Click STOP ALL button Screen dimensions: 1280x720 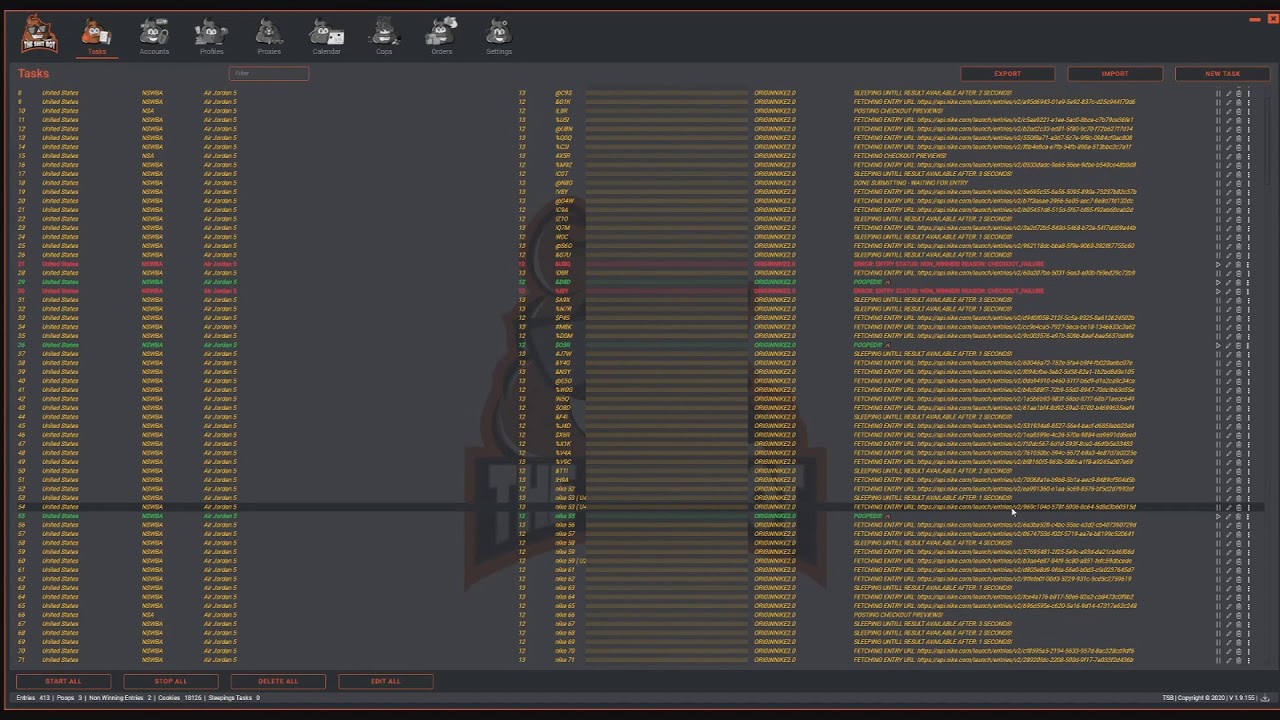(x=170, y=681)
